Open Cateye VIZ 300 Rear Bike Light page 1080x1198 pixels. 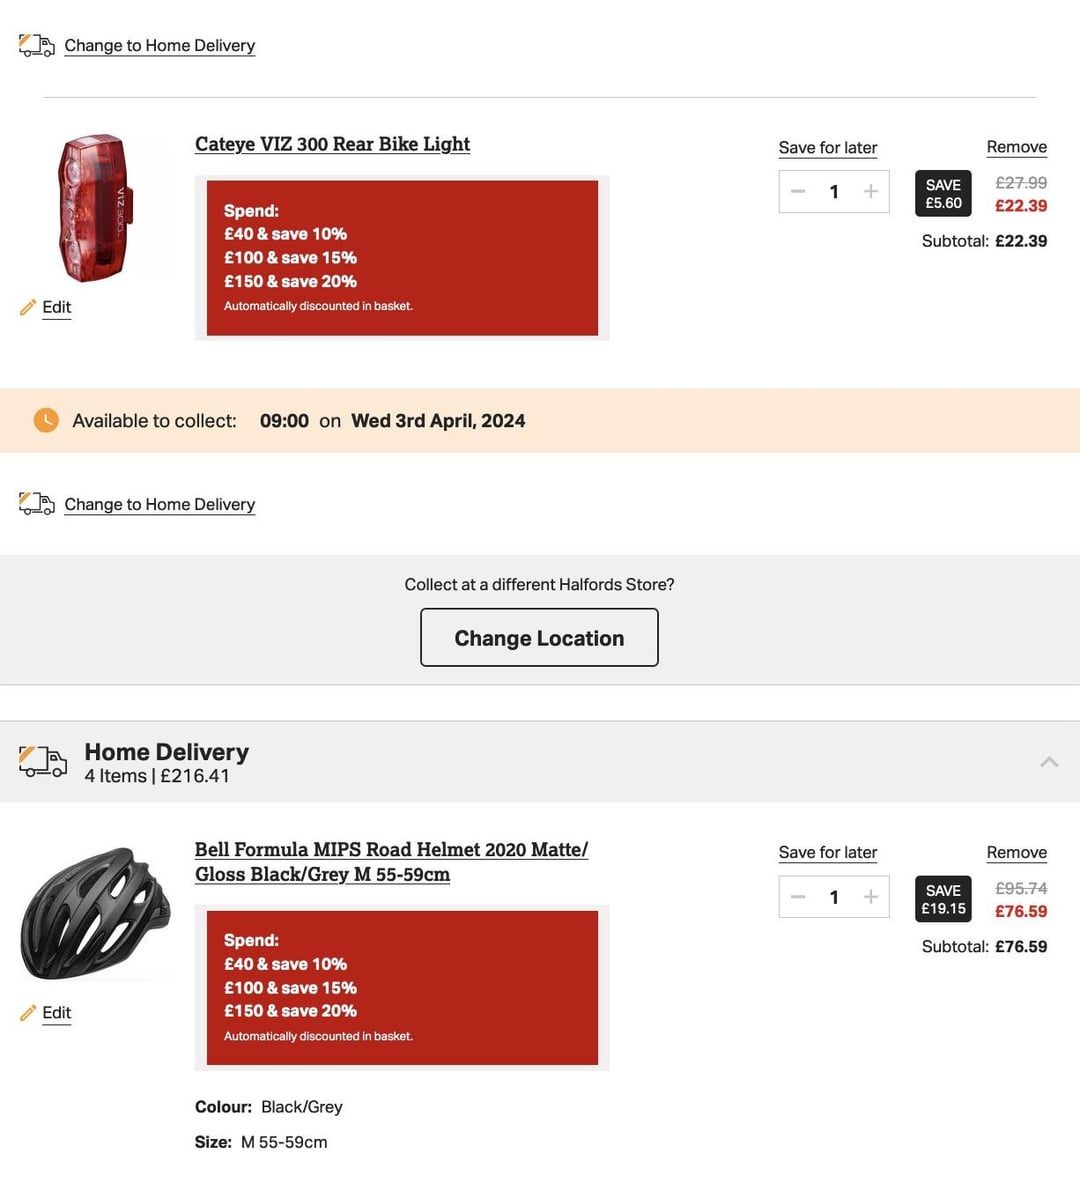(x=332, y=144)
